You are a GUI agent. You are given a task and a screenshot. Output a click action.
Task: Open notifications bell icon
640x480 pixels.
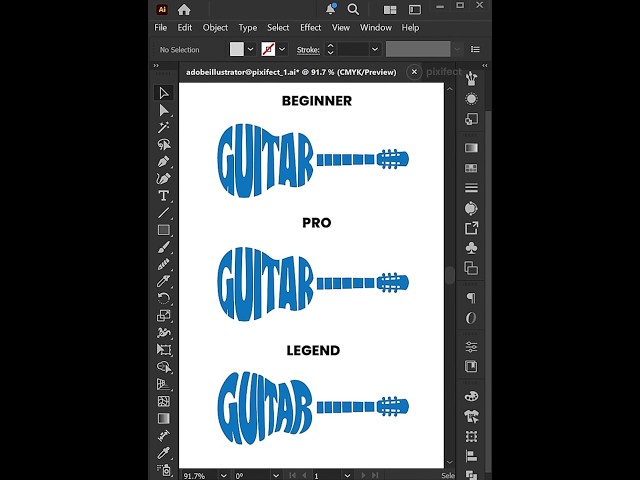point(330,9)
